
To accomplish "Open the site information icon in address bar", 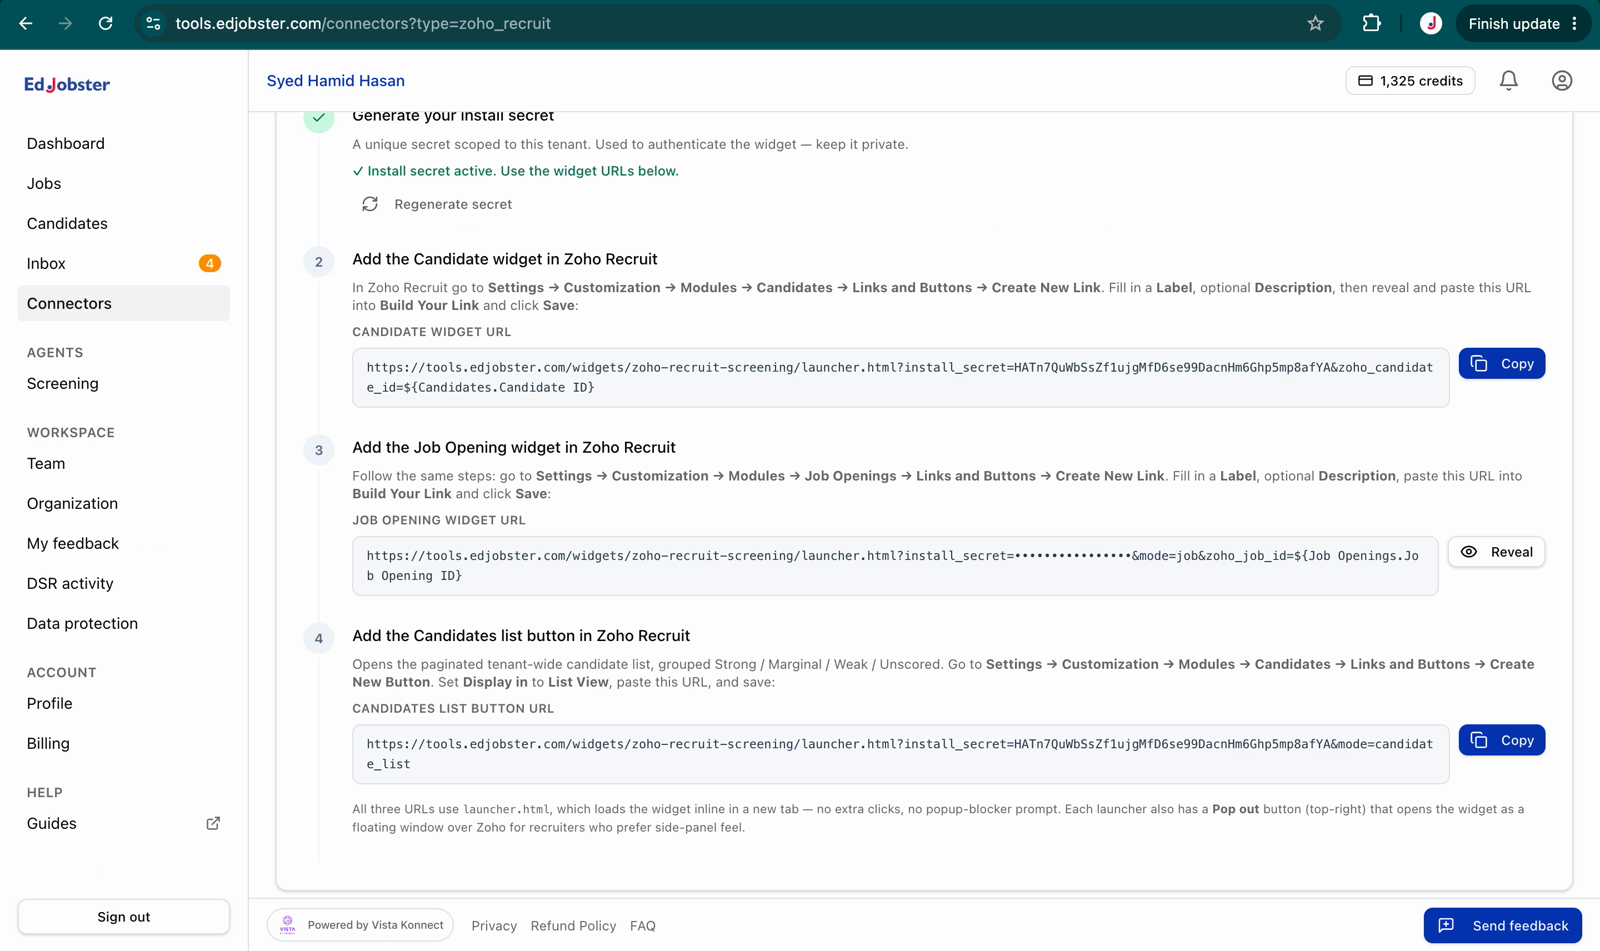I will [153, 23].
